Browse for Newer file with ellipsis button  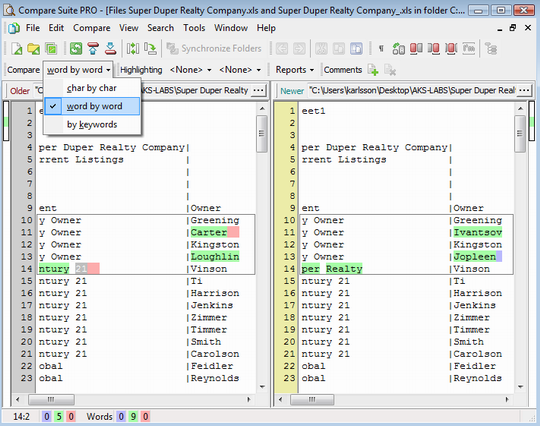pos(524,91)
